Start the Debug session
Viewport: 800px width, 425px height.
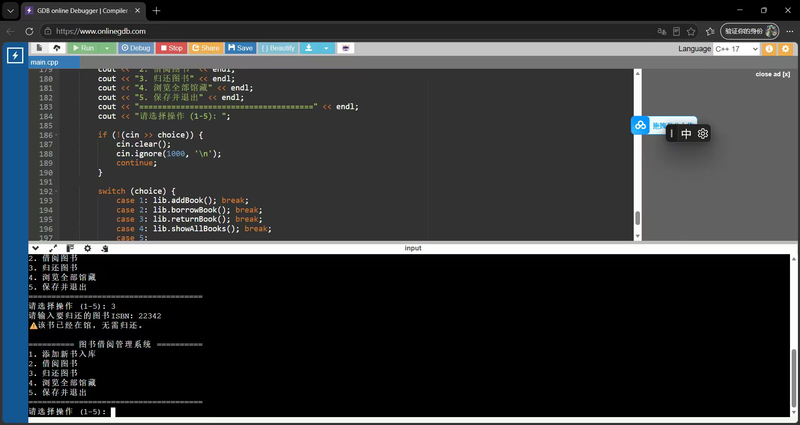tap(136, 48)
